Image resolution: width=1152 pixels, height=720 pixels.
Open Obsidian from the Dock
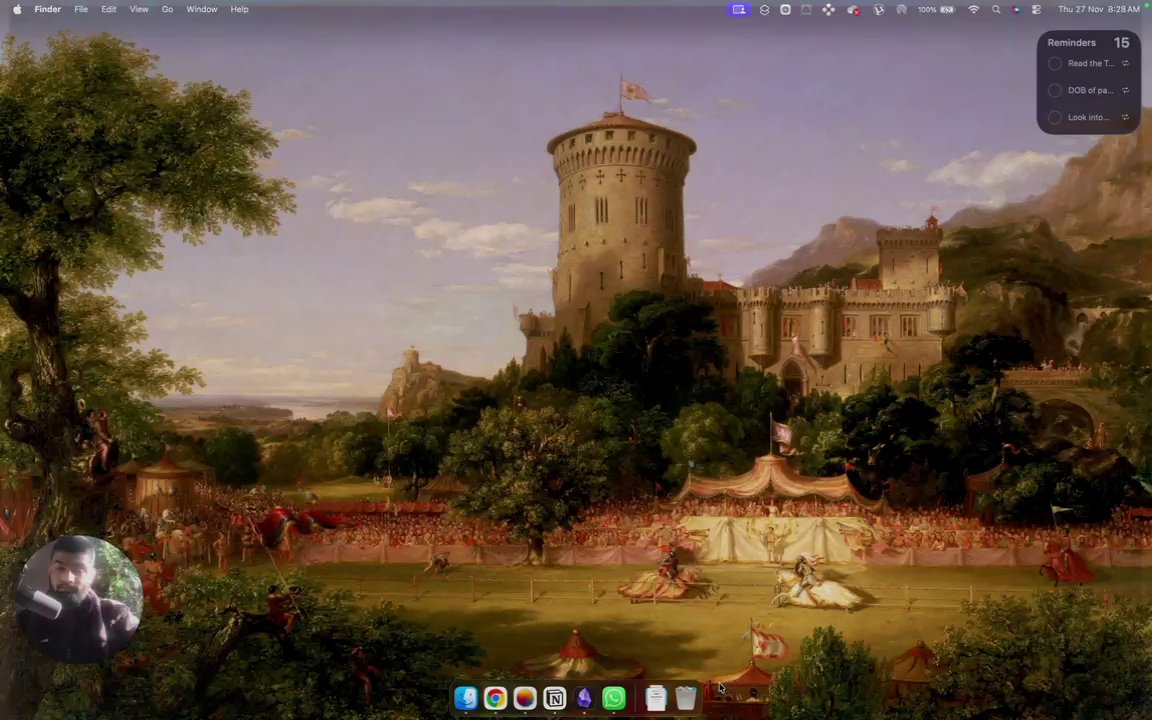coord(584,698)
